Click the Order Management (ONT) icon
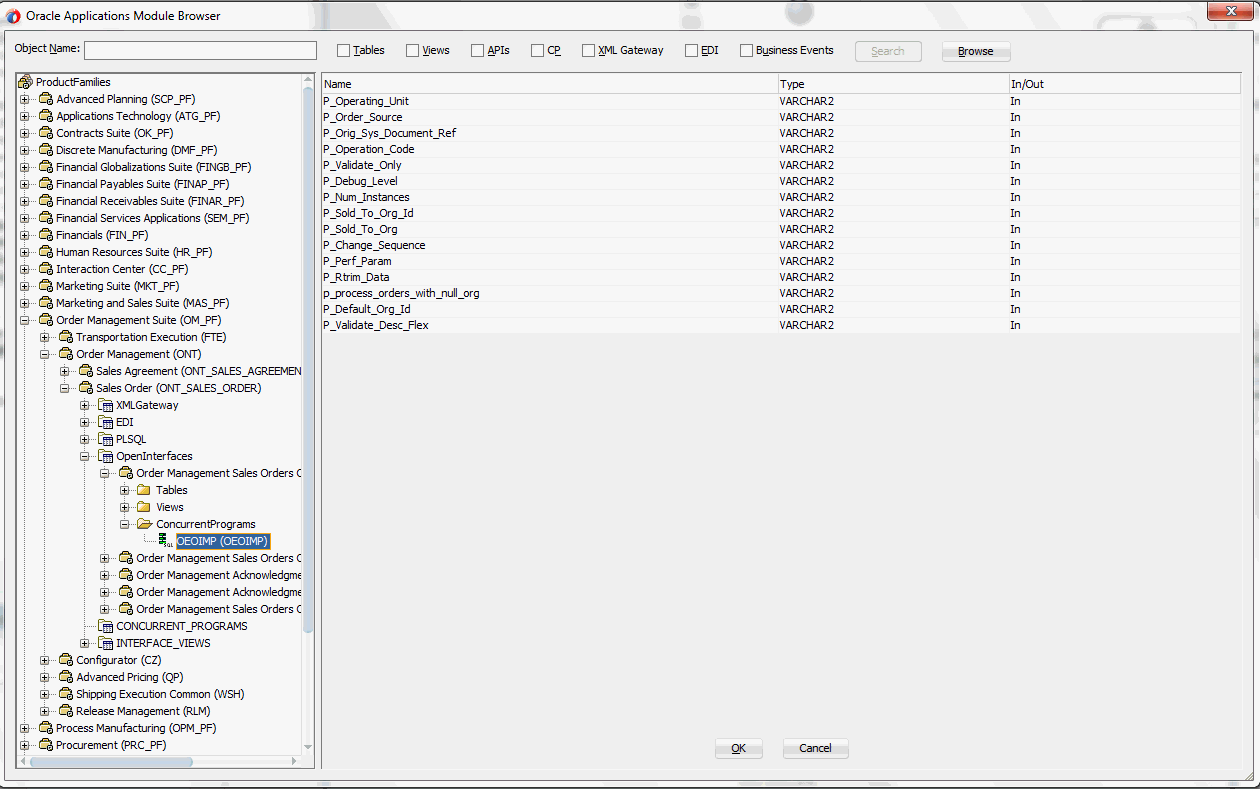This screenshot has width=1260, height=789. (x=66, y=354)
